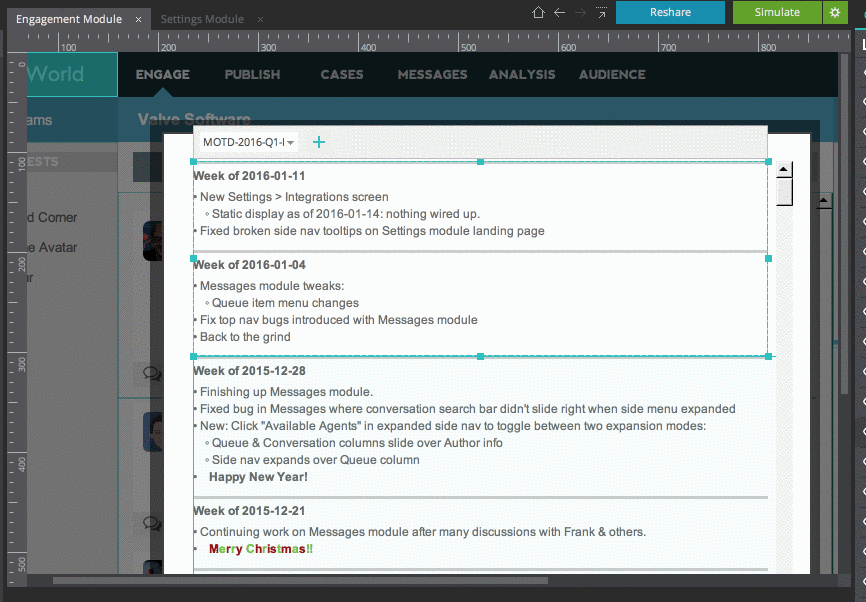Image resolution: width=866 pixels, height=602 pixels.
Task: Click the 'Happy New Year!' text
Action: click(258, 477)
